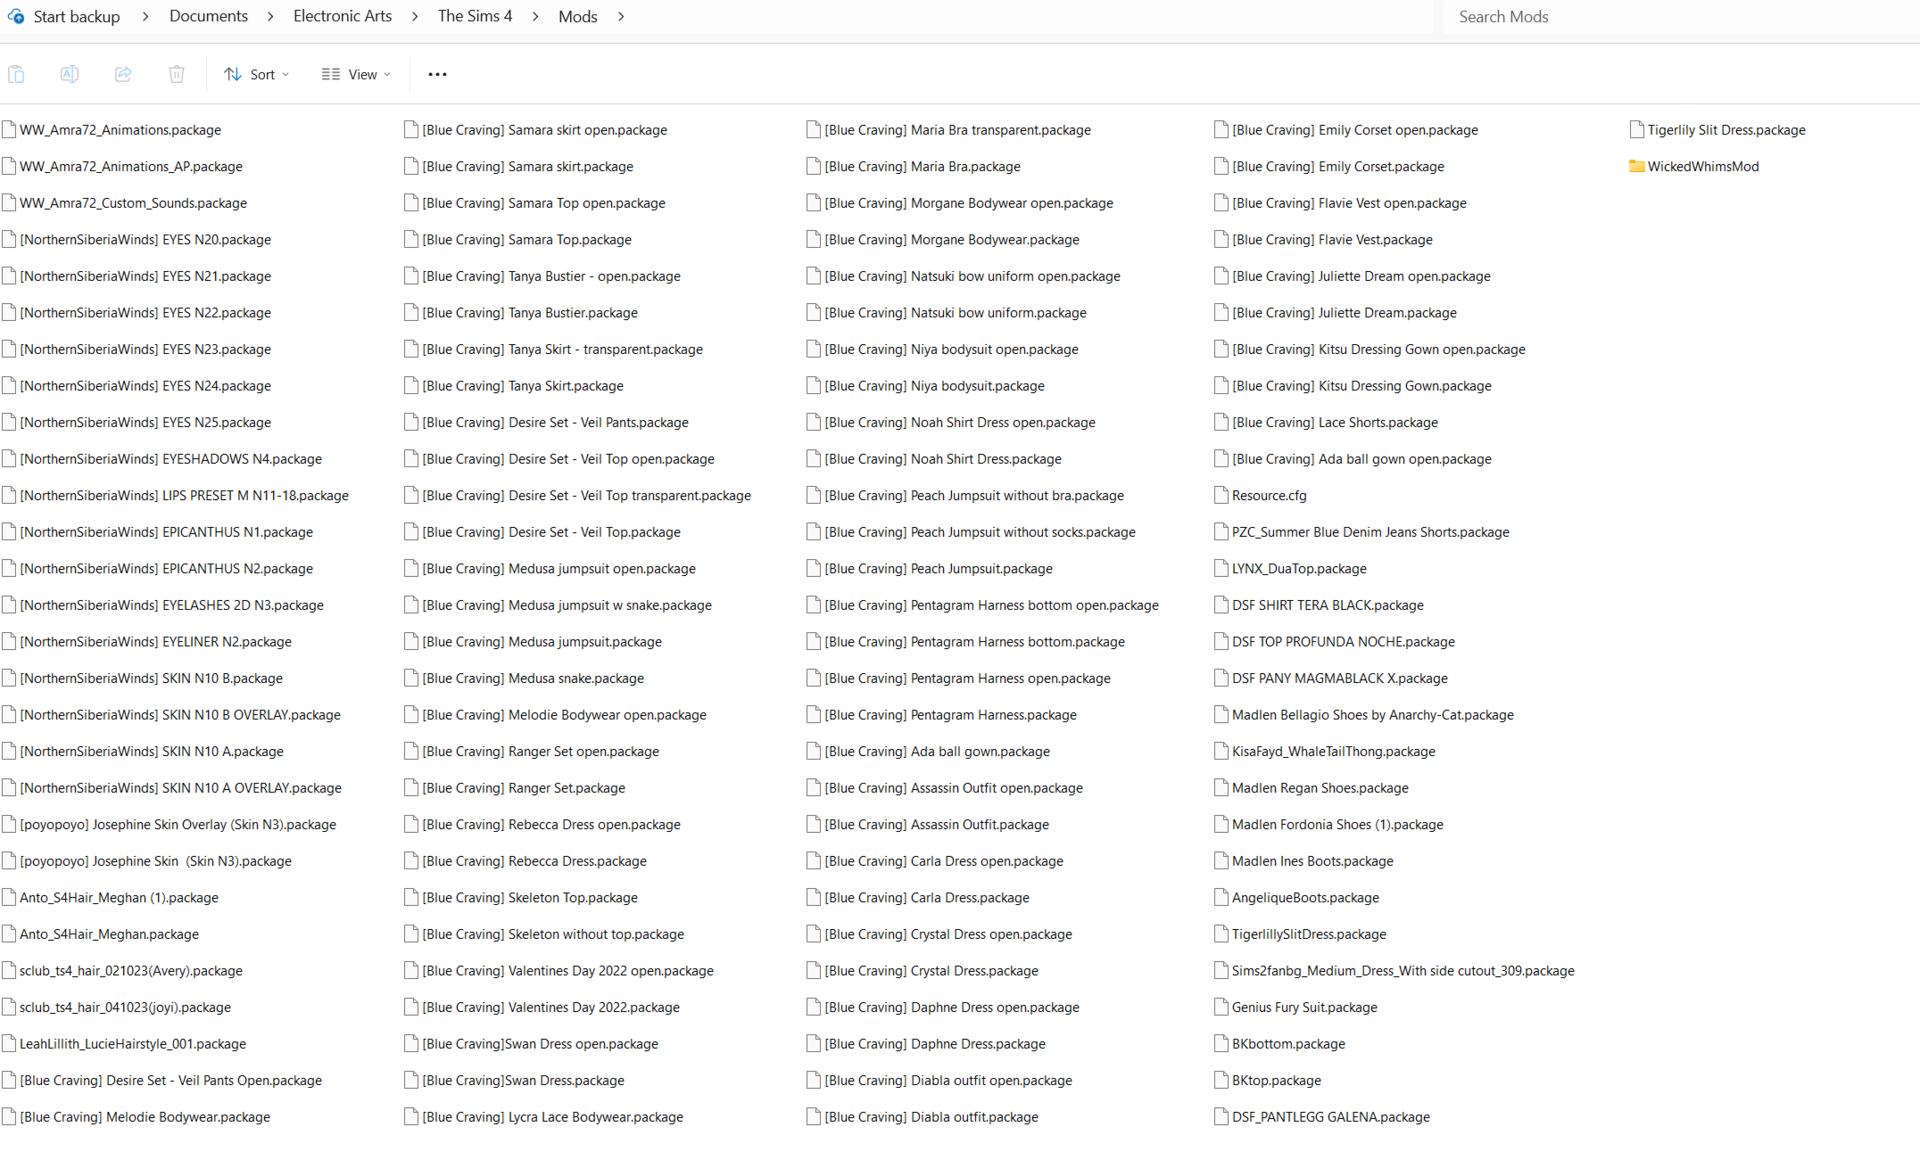Select [Blue Craving] Valentines Day 2022.package
The width and height of the screenshot is (1920, 1160).
[541, 1007]
